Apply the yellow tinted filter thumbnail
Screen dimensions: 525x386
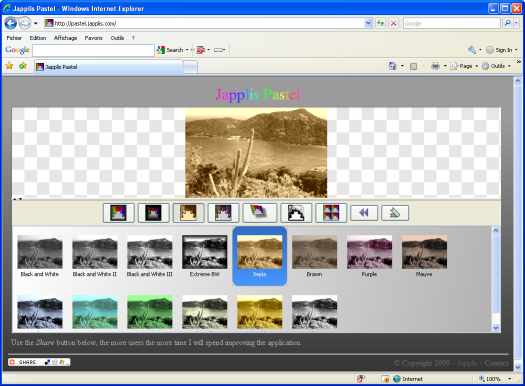259,312
